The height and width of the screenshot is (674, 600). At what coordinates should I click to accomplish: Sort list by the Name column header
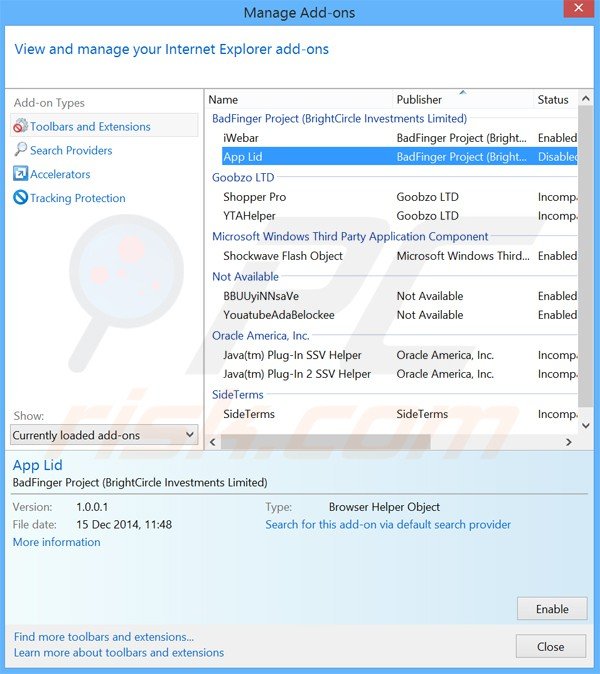point(299,100)
